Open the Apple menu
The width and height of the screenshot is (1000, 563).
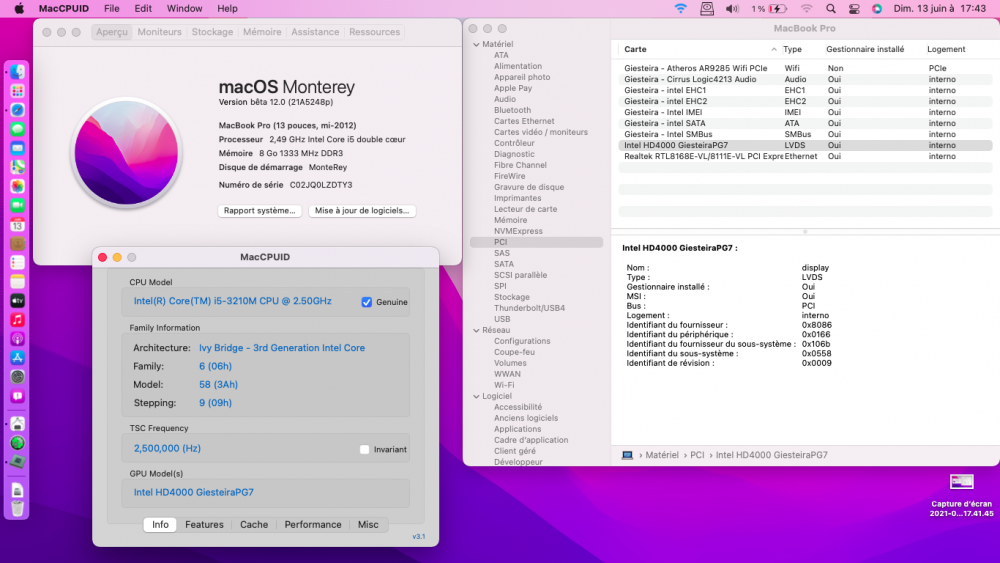point(19,8)
